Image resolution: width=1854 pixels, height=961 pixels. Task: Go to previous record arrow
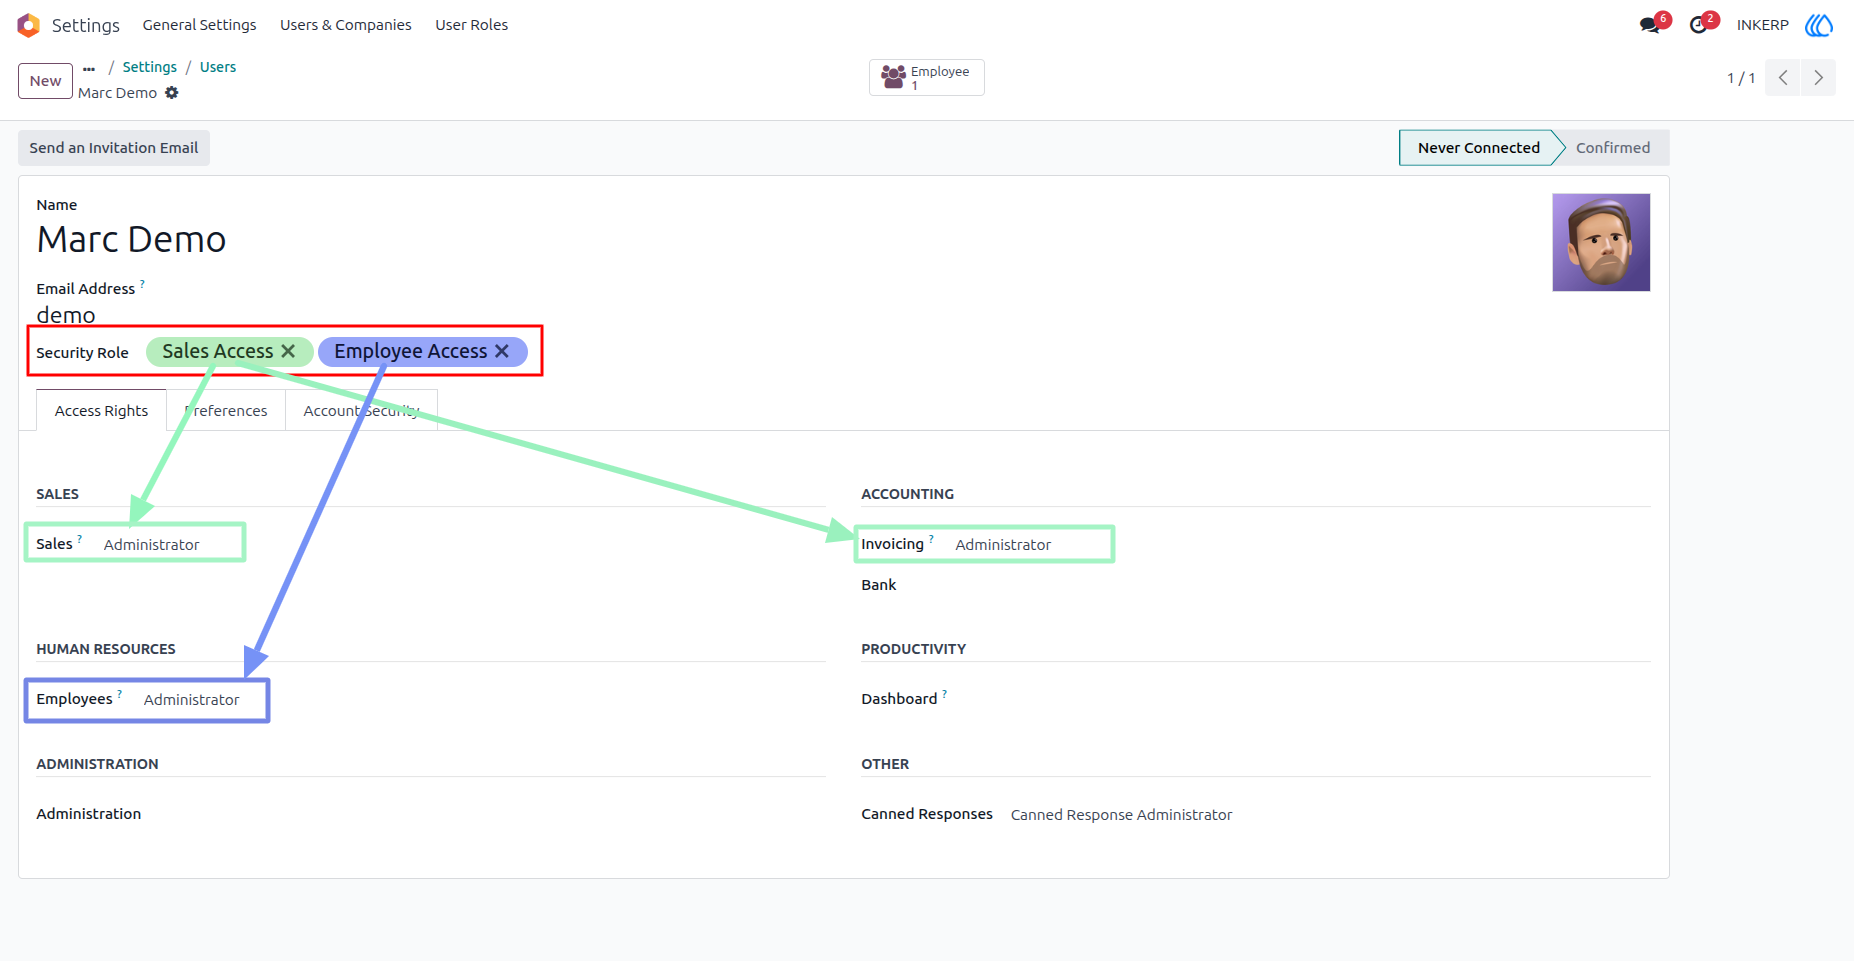pyautogui.click(x=1783, y=78)
